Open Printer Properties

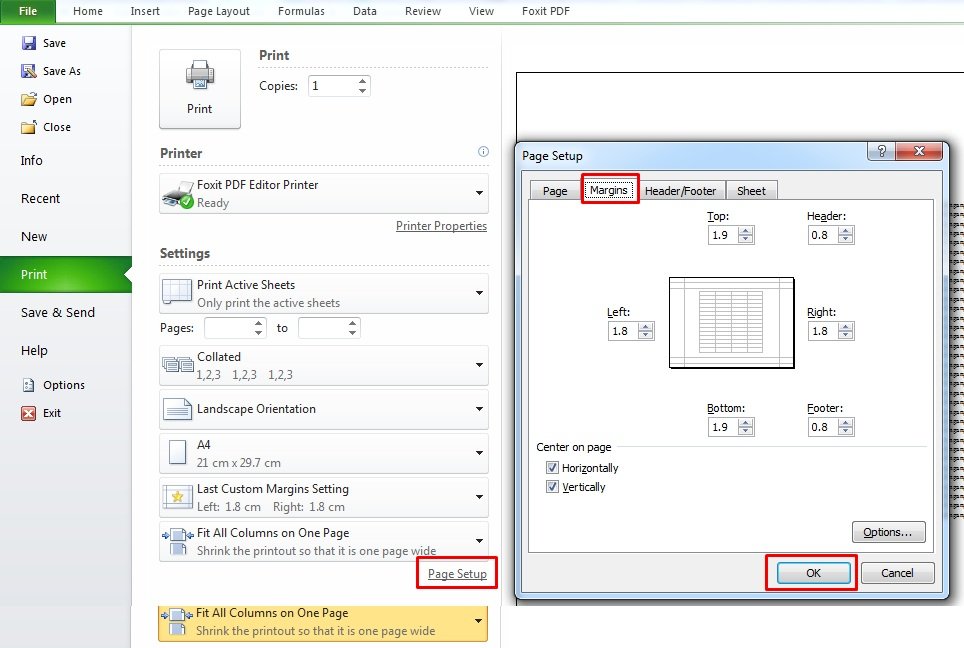point(441,226)
